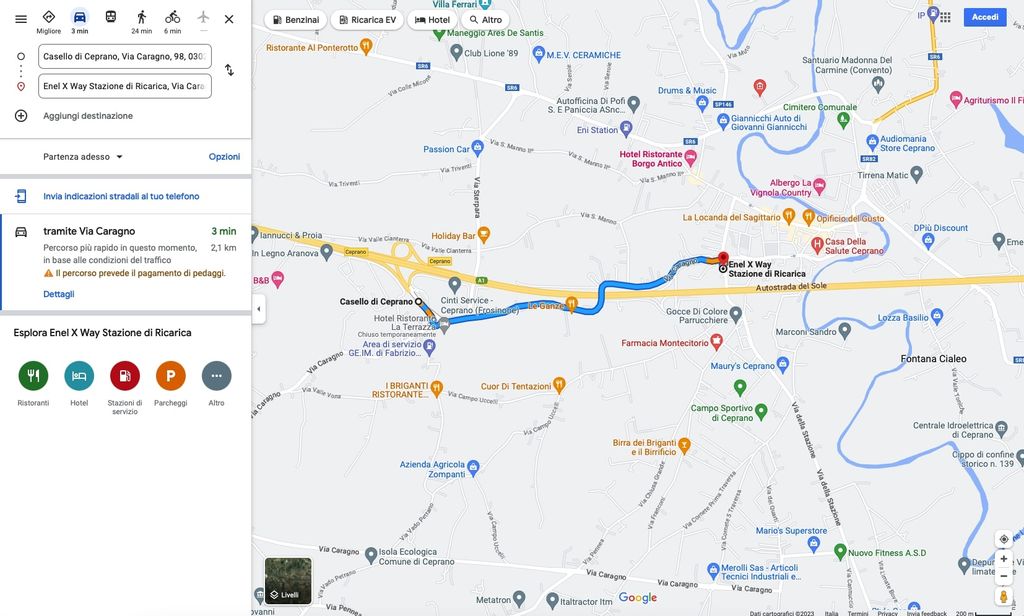Select driving mode 3 min tab
The height and width of the screenshot is (616, 1024).
[80, 21]
